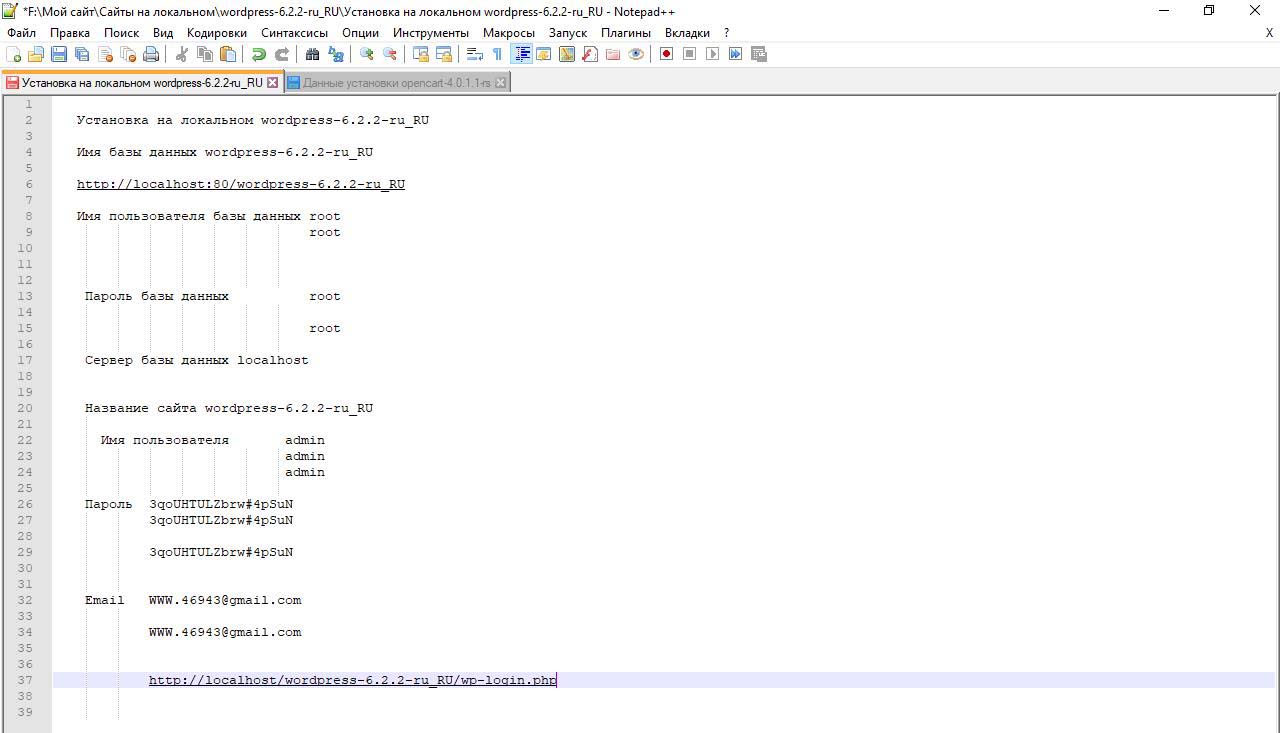This screenshot has width=1280, height=733.
Task: Start macro recording with red circle icon
Action: 666,54
